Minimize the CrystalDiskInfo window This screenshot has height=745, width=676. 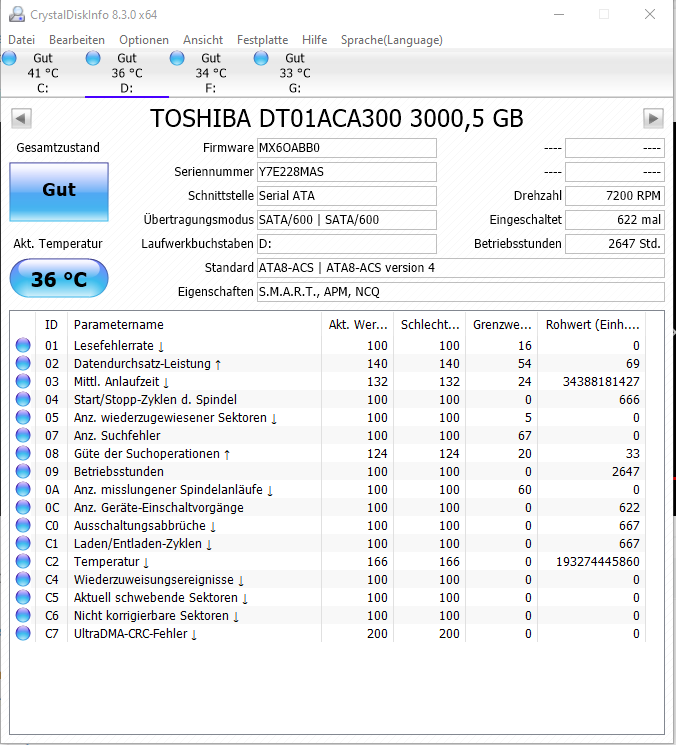559,14
